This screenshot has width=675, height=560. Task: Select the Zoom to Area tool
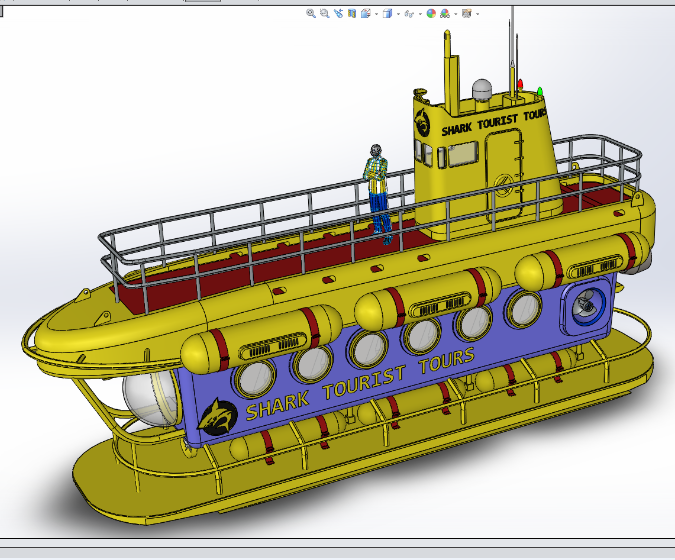pos(325,14)
